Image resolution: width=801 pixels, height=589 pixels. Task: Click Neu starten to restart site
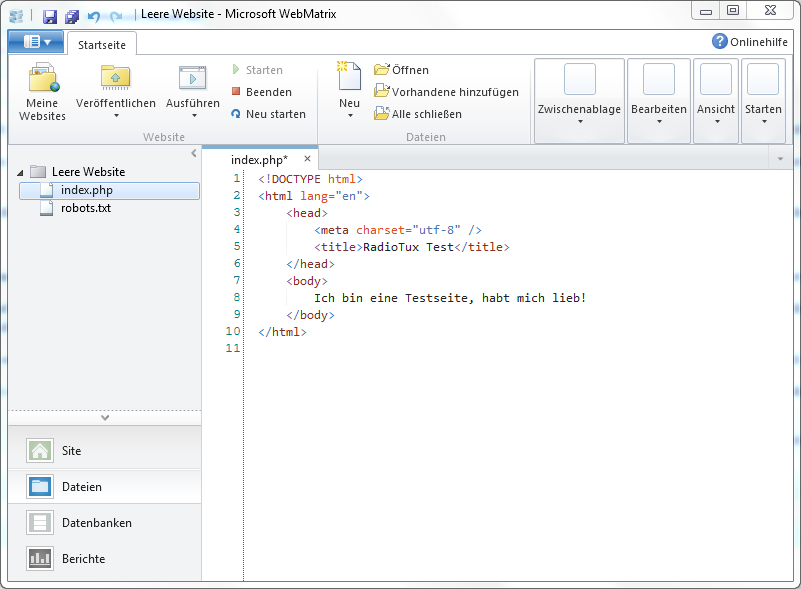click(x=269, y=114)
